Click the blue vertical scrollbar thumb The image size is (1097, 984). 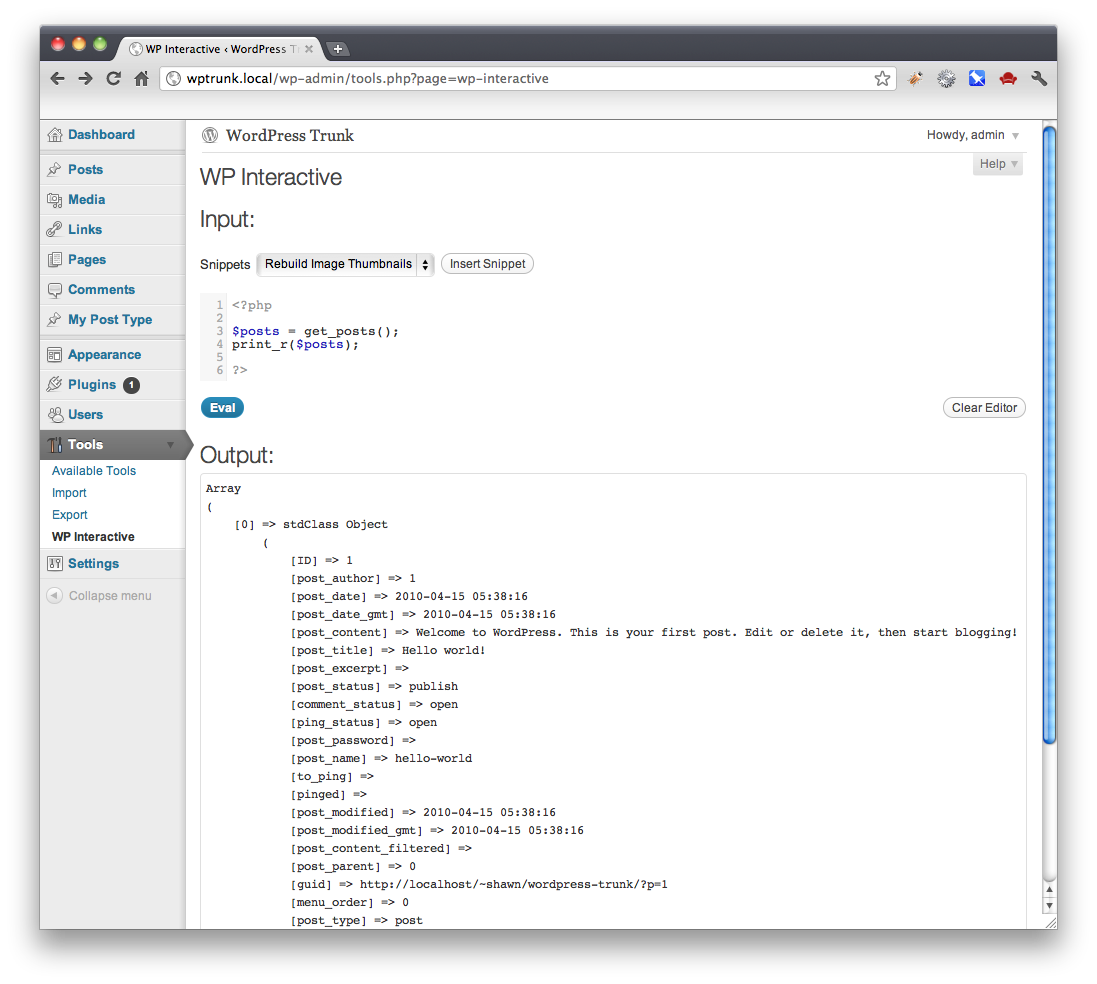click(x=1049, y=435)
